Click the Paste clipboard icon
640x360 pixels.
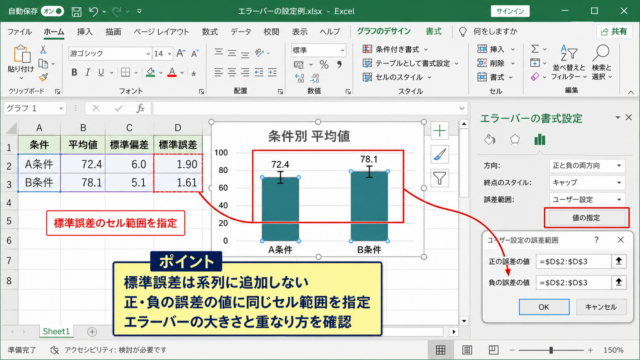pyautogui.click(x=21, y=54)
